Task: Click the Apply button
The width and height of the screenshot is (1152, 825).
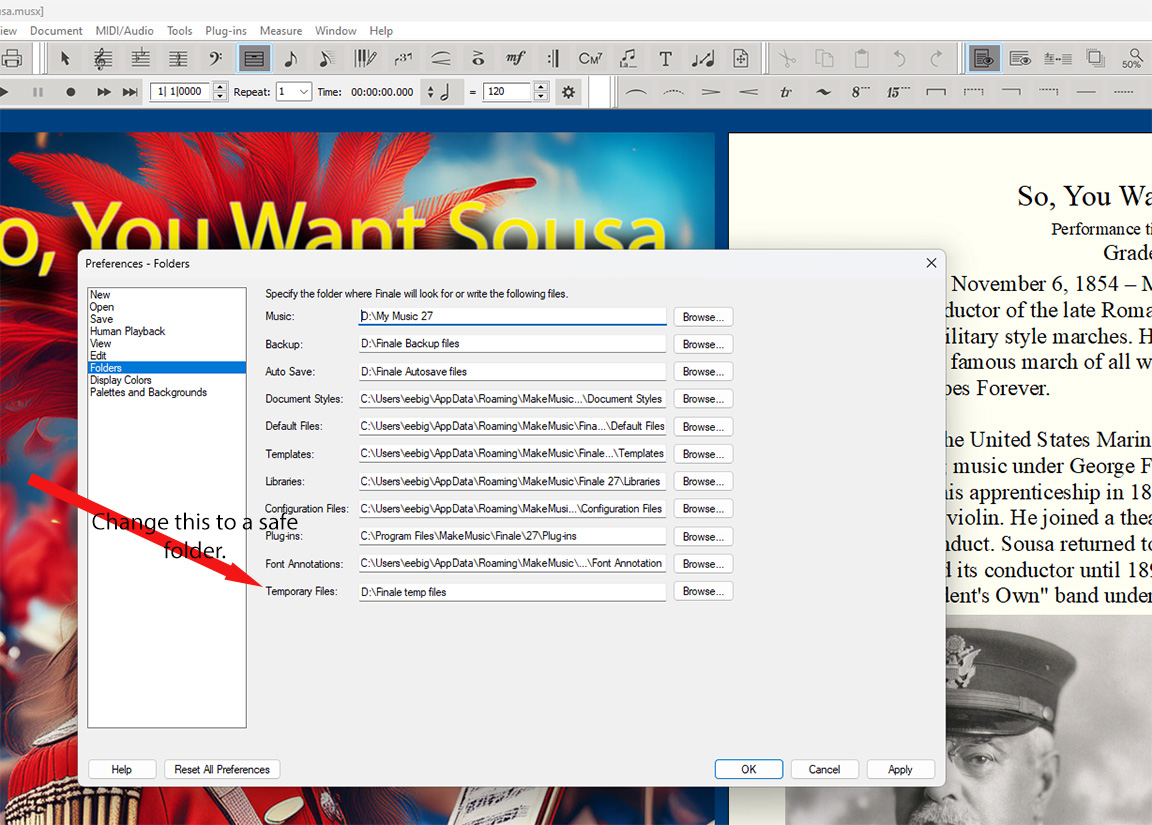Action: [900, 769]
